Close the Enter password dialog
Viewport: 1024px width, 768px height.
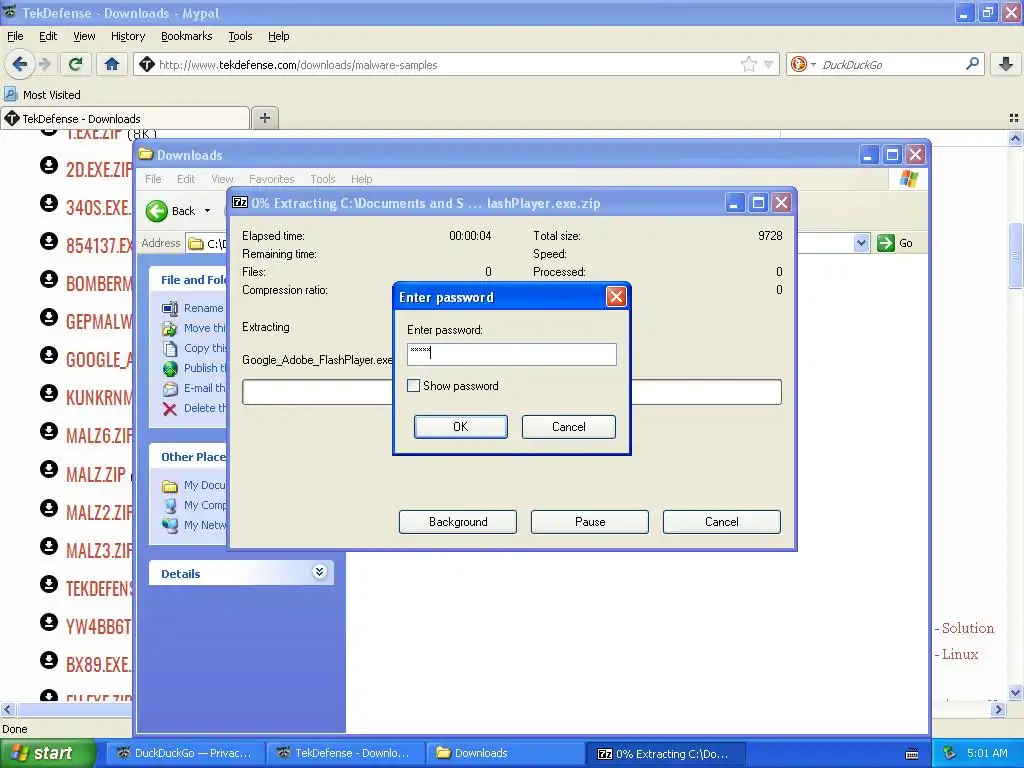(616, 297)
